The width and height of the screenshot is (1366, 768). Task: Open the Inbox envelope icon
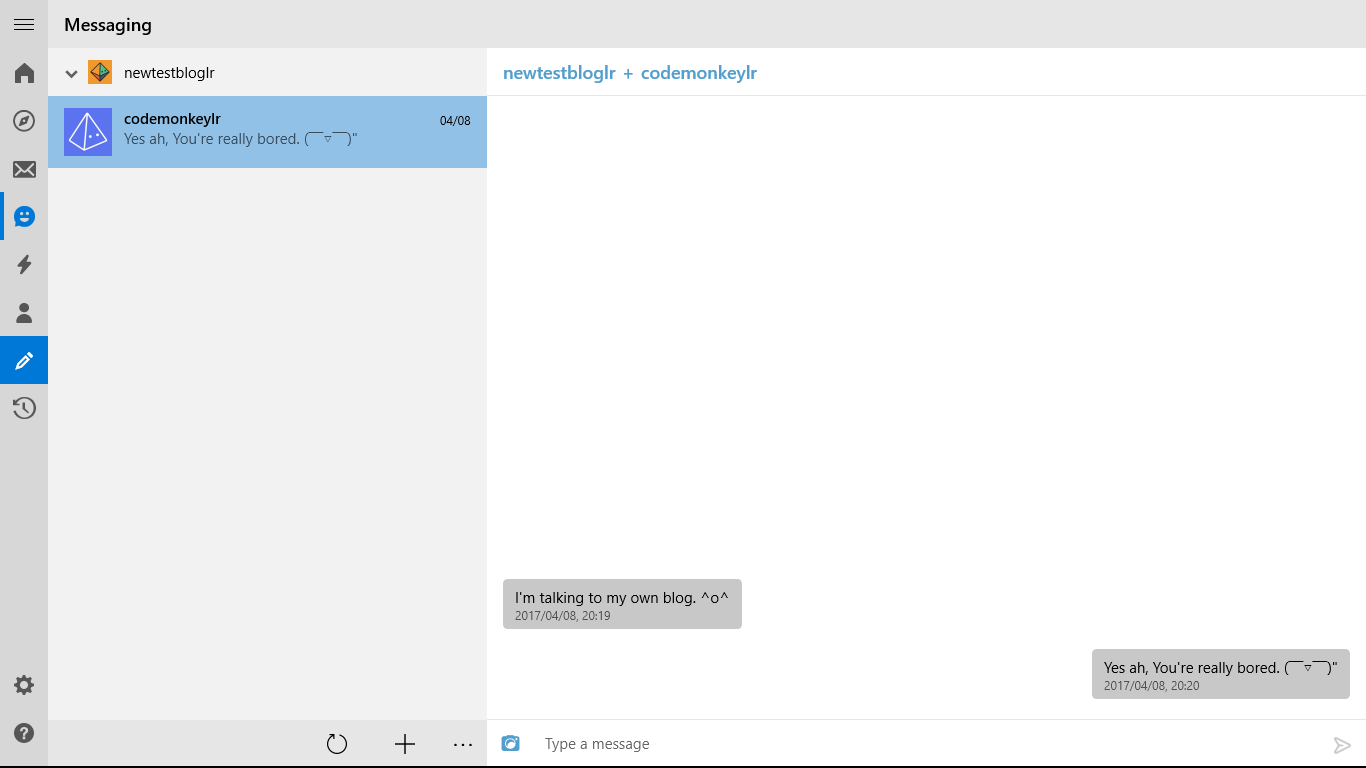(24, 168)
